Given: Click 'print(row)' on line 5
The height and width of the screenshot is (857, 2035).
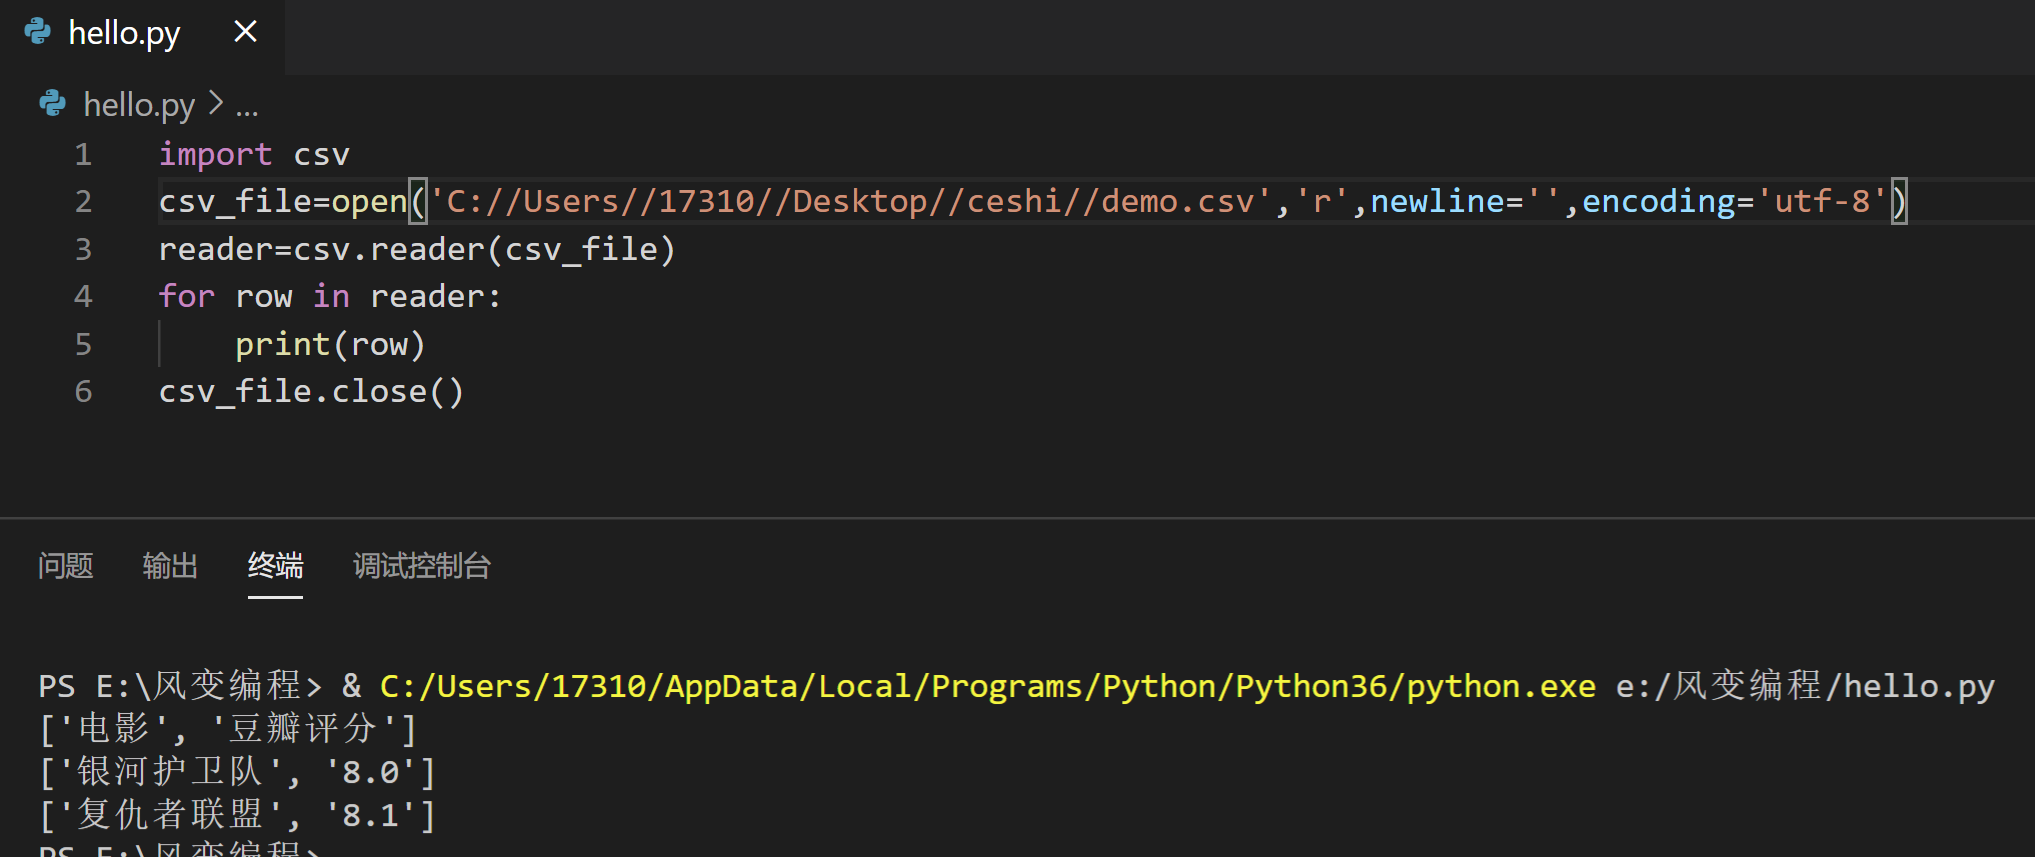Looking at the screenshot, I should 330,344.
